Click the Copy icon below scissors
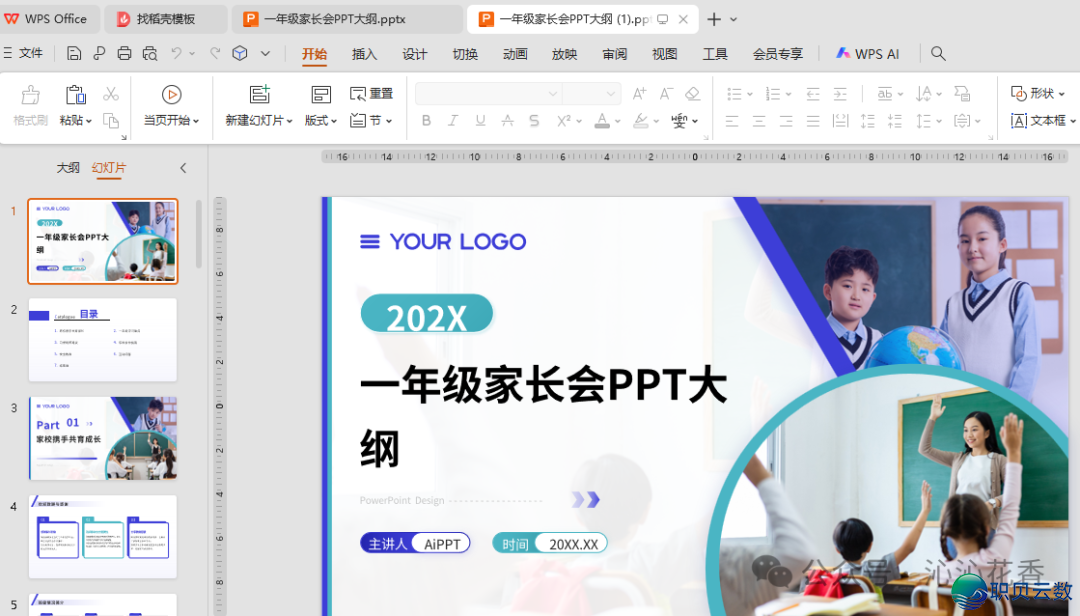Image resolution: width=1080 pixels, height=616 pixels. click(111, 121)
